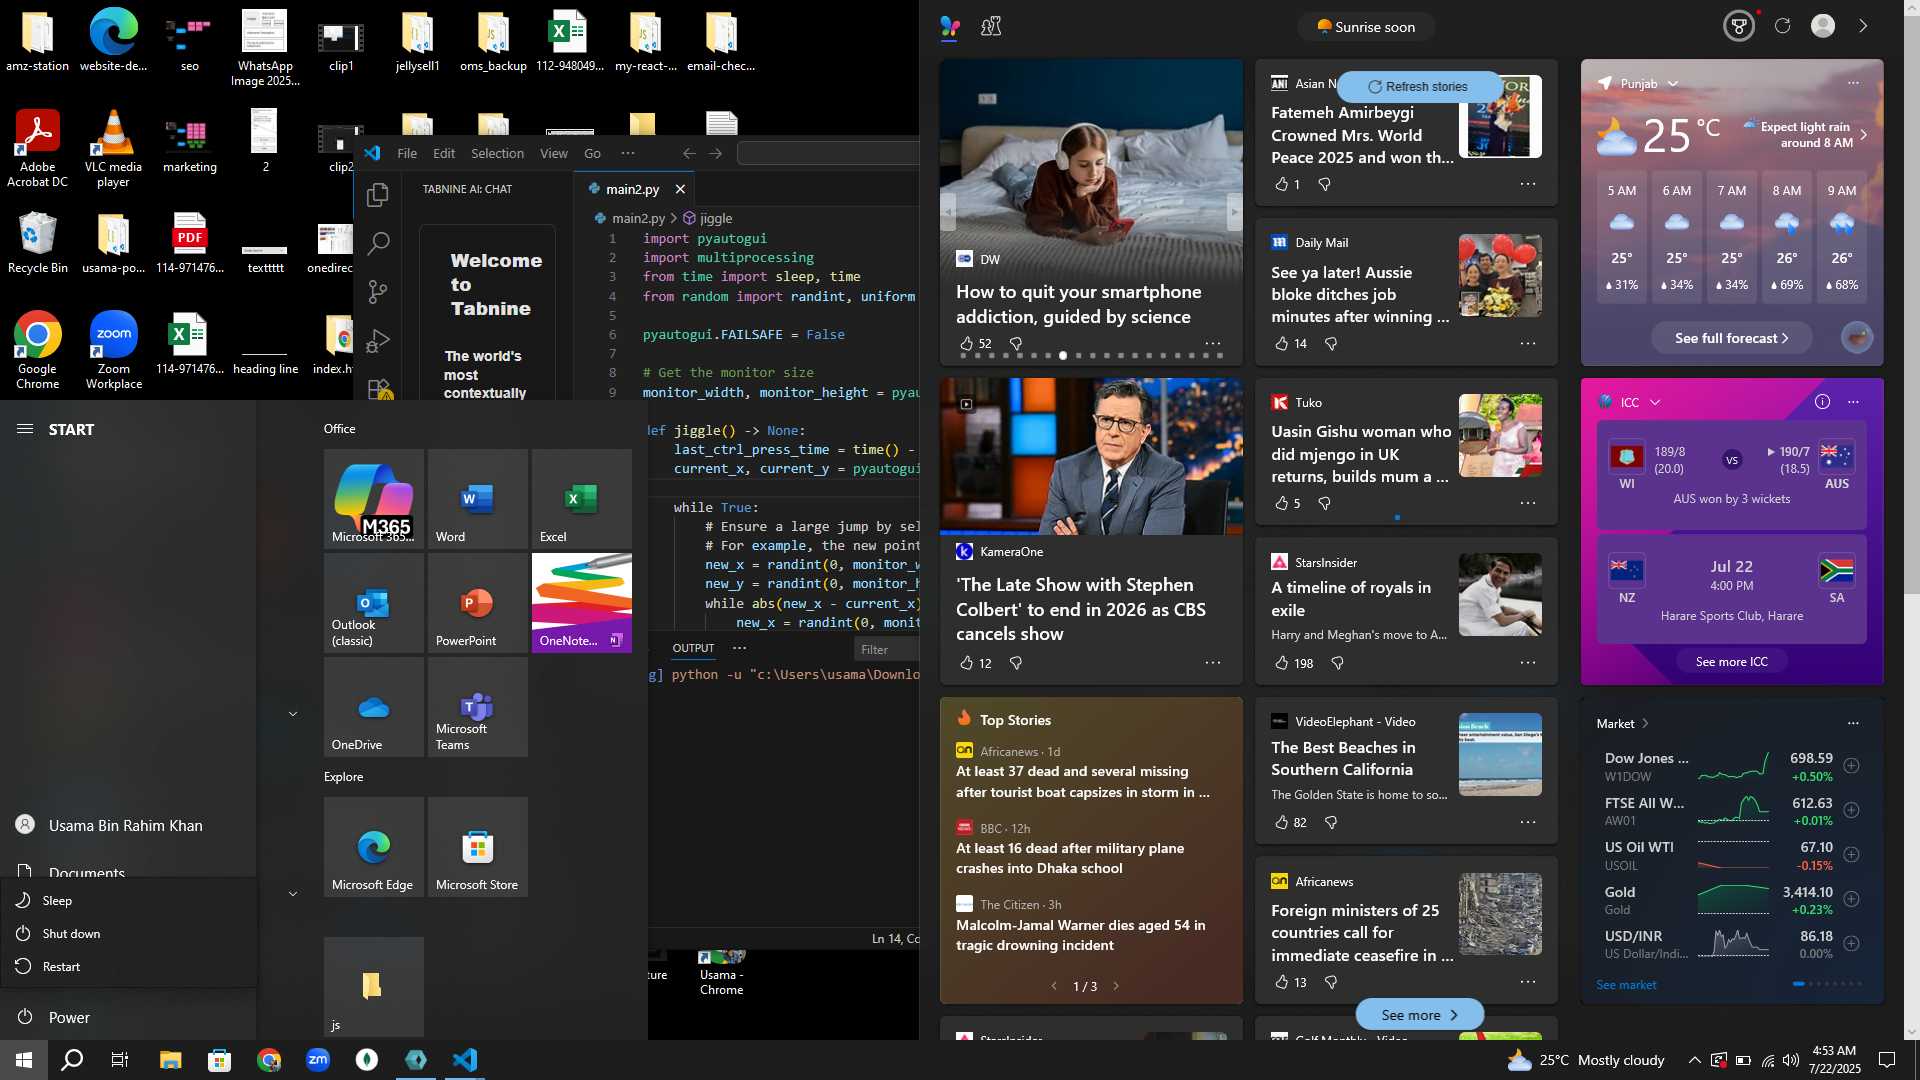Open the Excel tile in Start menu
The height and width of the screenshot is (1080, 1920).
[x=581, y=499]
